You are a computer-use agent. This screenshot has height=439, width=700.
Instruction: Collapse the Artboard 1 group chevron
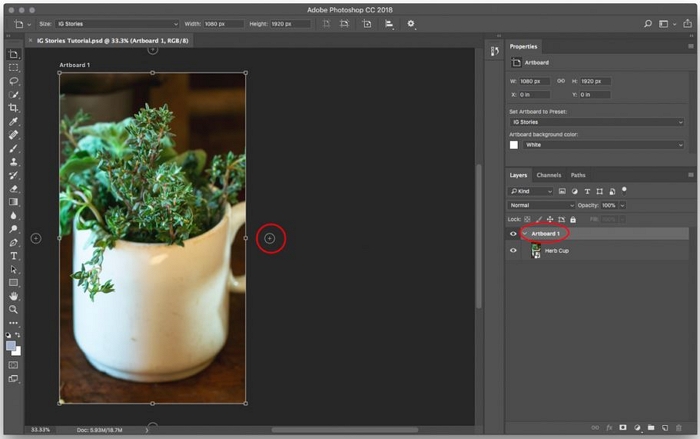click(524, 234)
